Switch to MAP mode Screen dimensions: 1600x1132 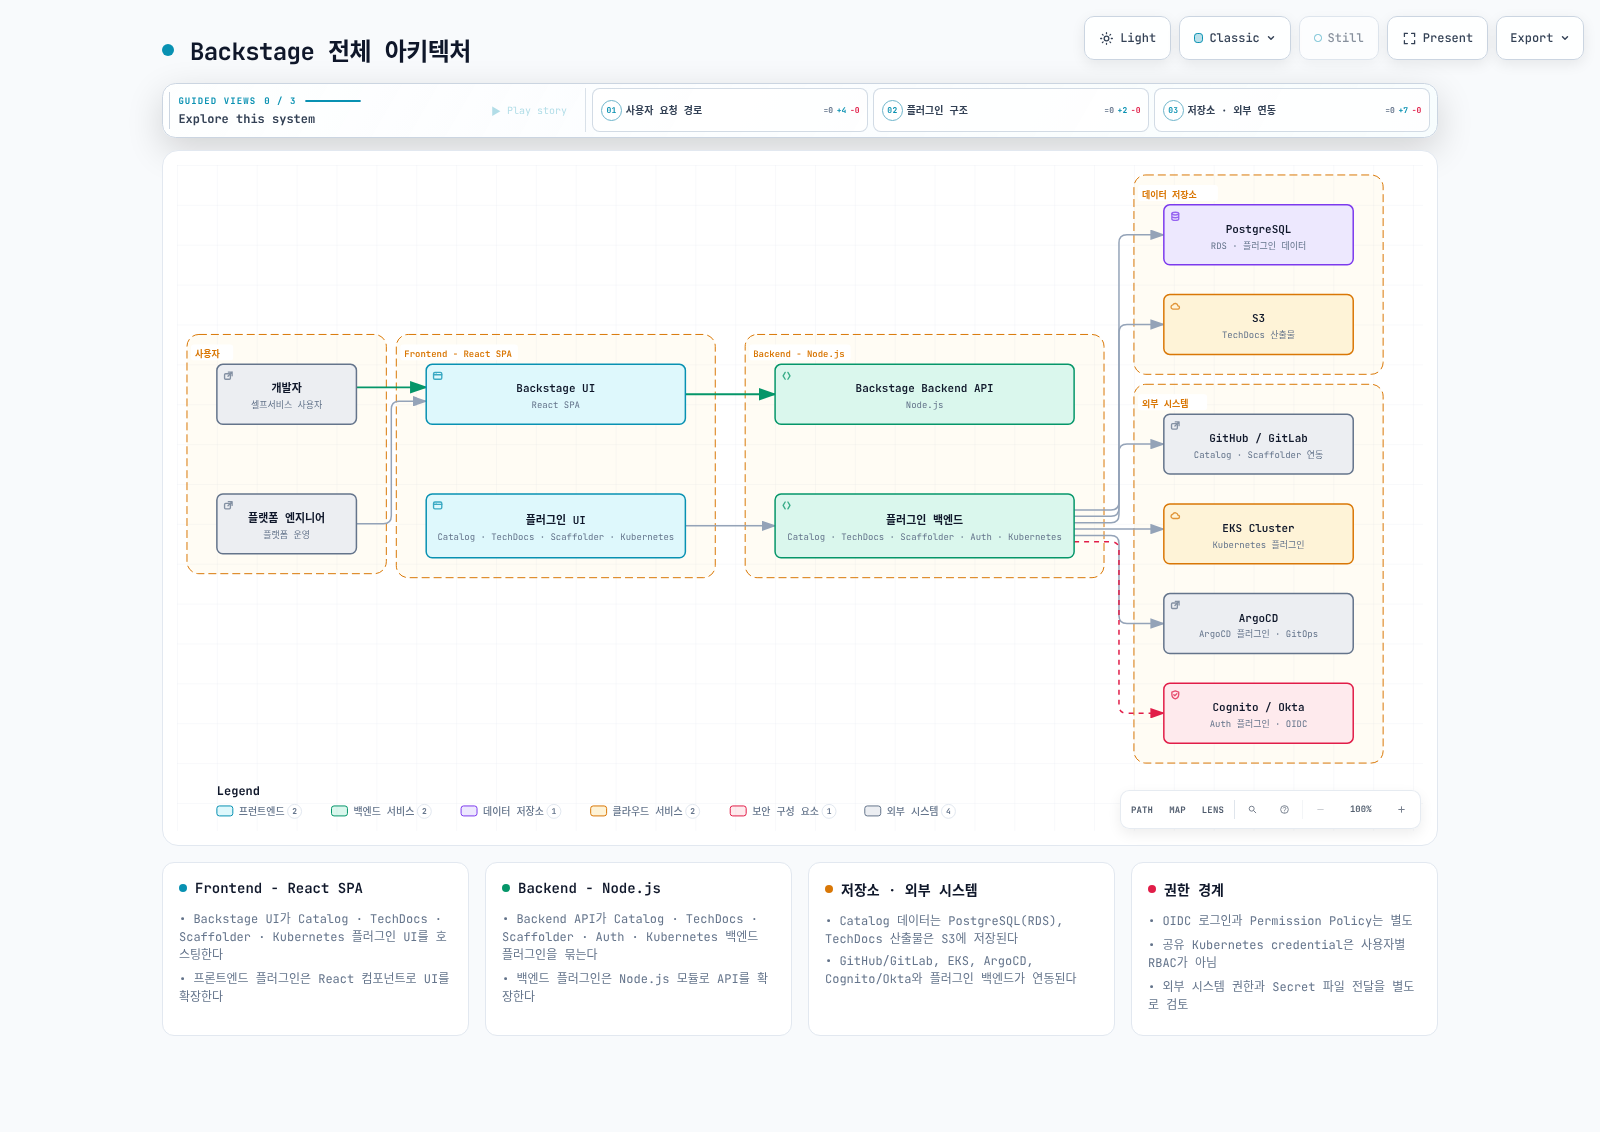[1178, 810]
